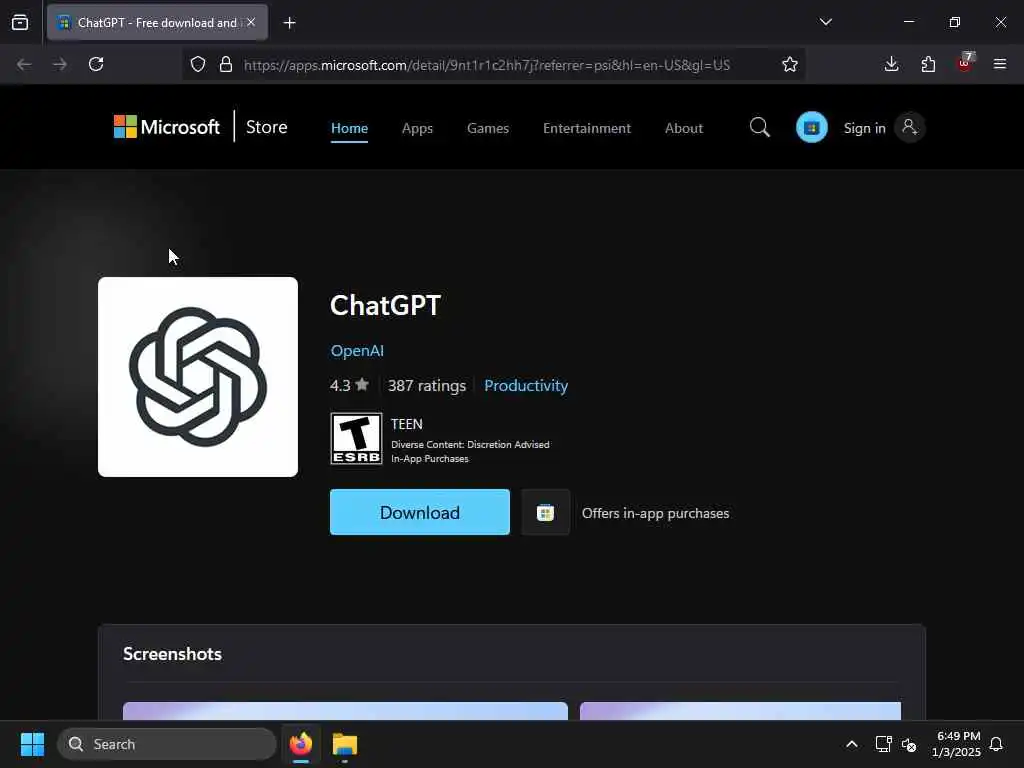The image size is (1024, 768).
Task: Open the Windows Start menu
Action: pyautogui.click(x=32, y=744)
